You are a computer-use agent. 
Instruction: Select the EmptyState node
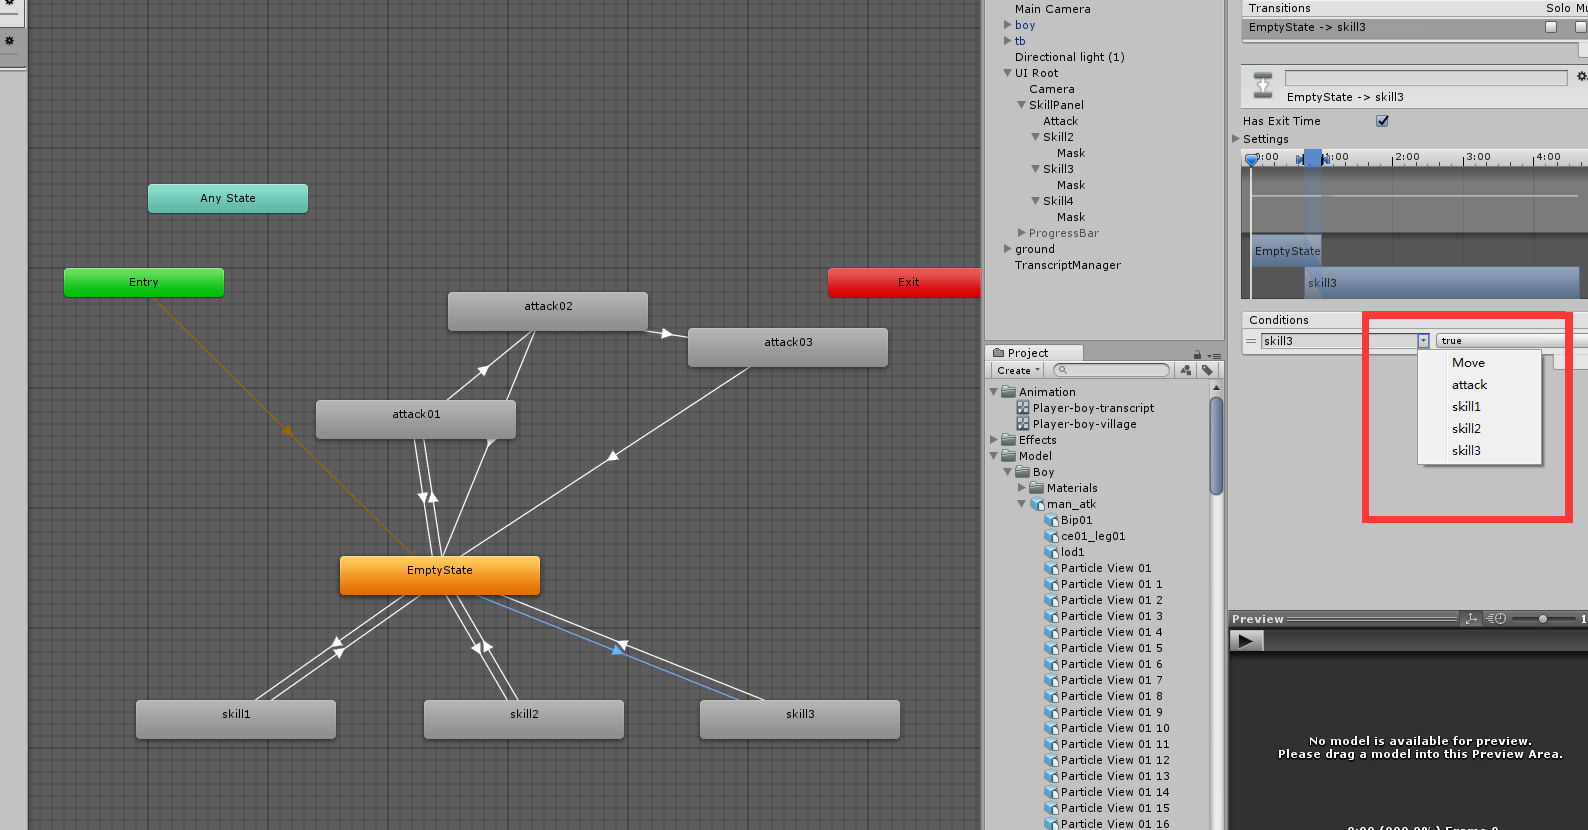[x=440, y=575]
